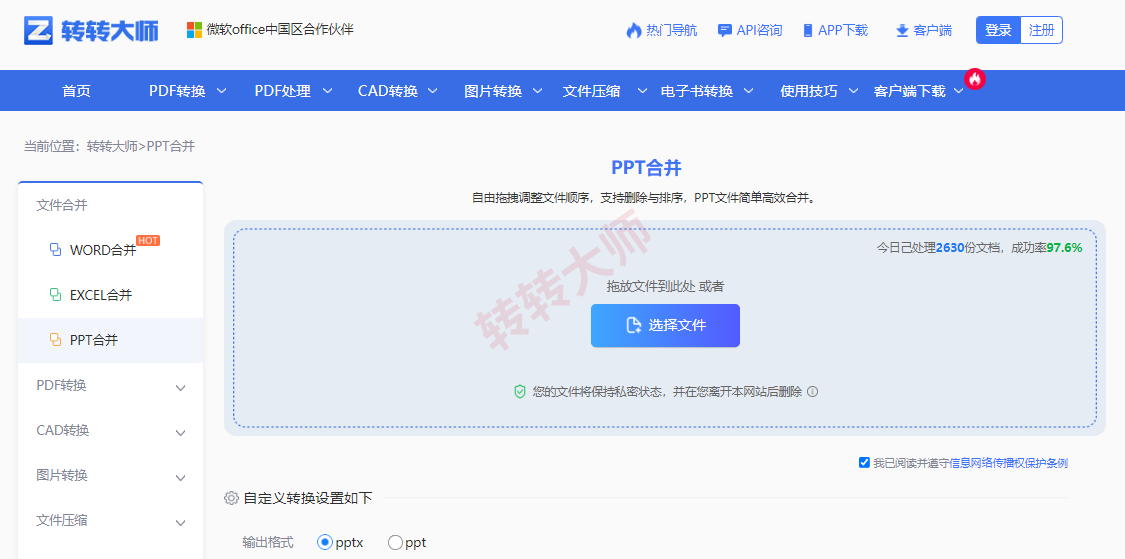Open the CAD转换 navigation menu
The width and height of the screenshot is (1125, 559).
[388, 91]
